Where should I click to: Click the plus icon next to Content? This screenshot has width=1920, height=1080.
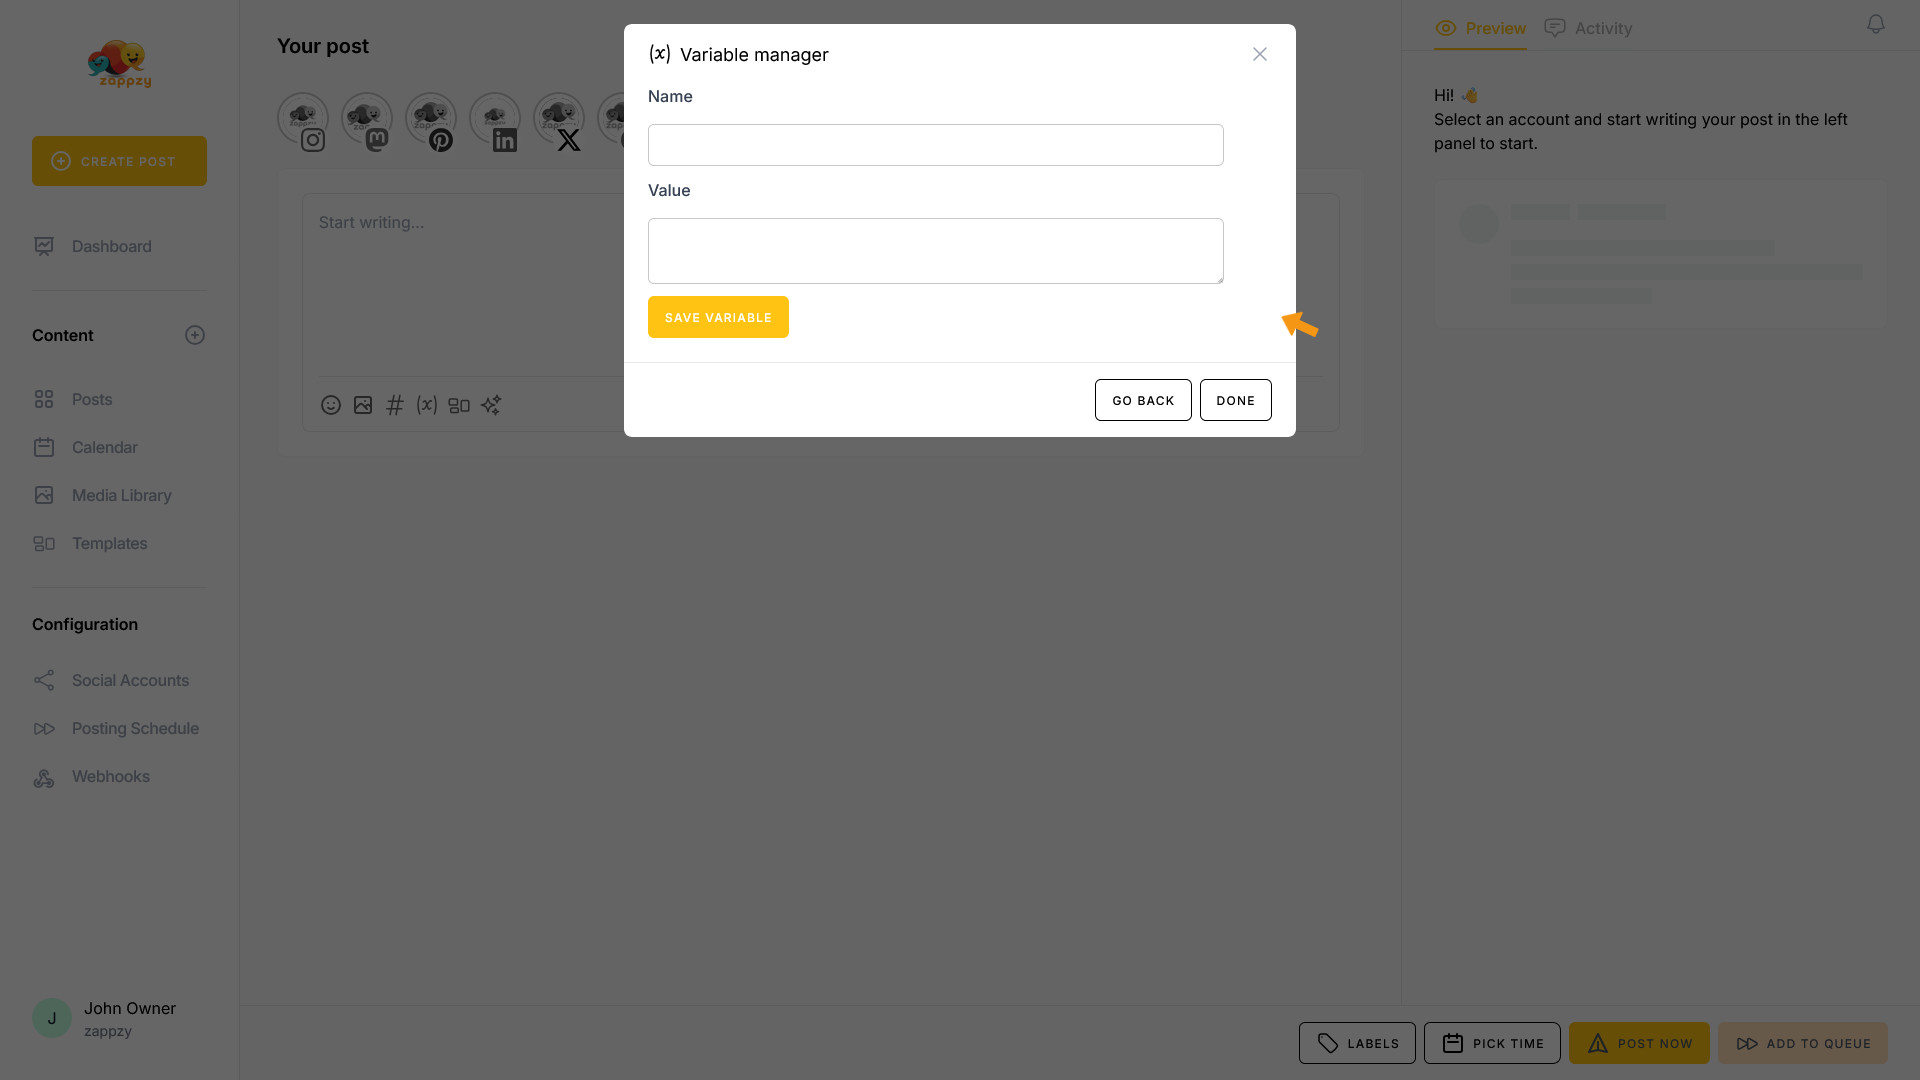pos(195,335)
